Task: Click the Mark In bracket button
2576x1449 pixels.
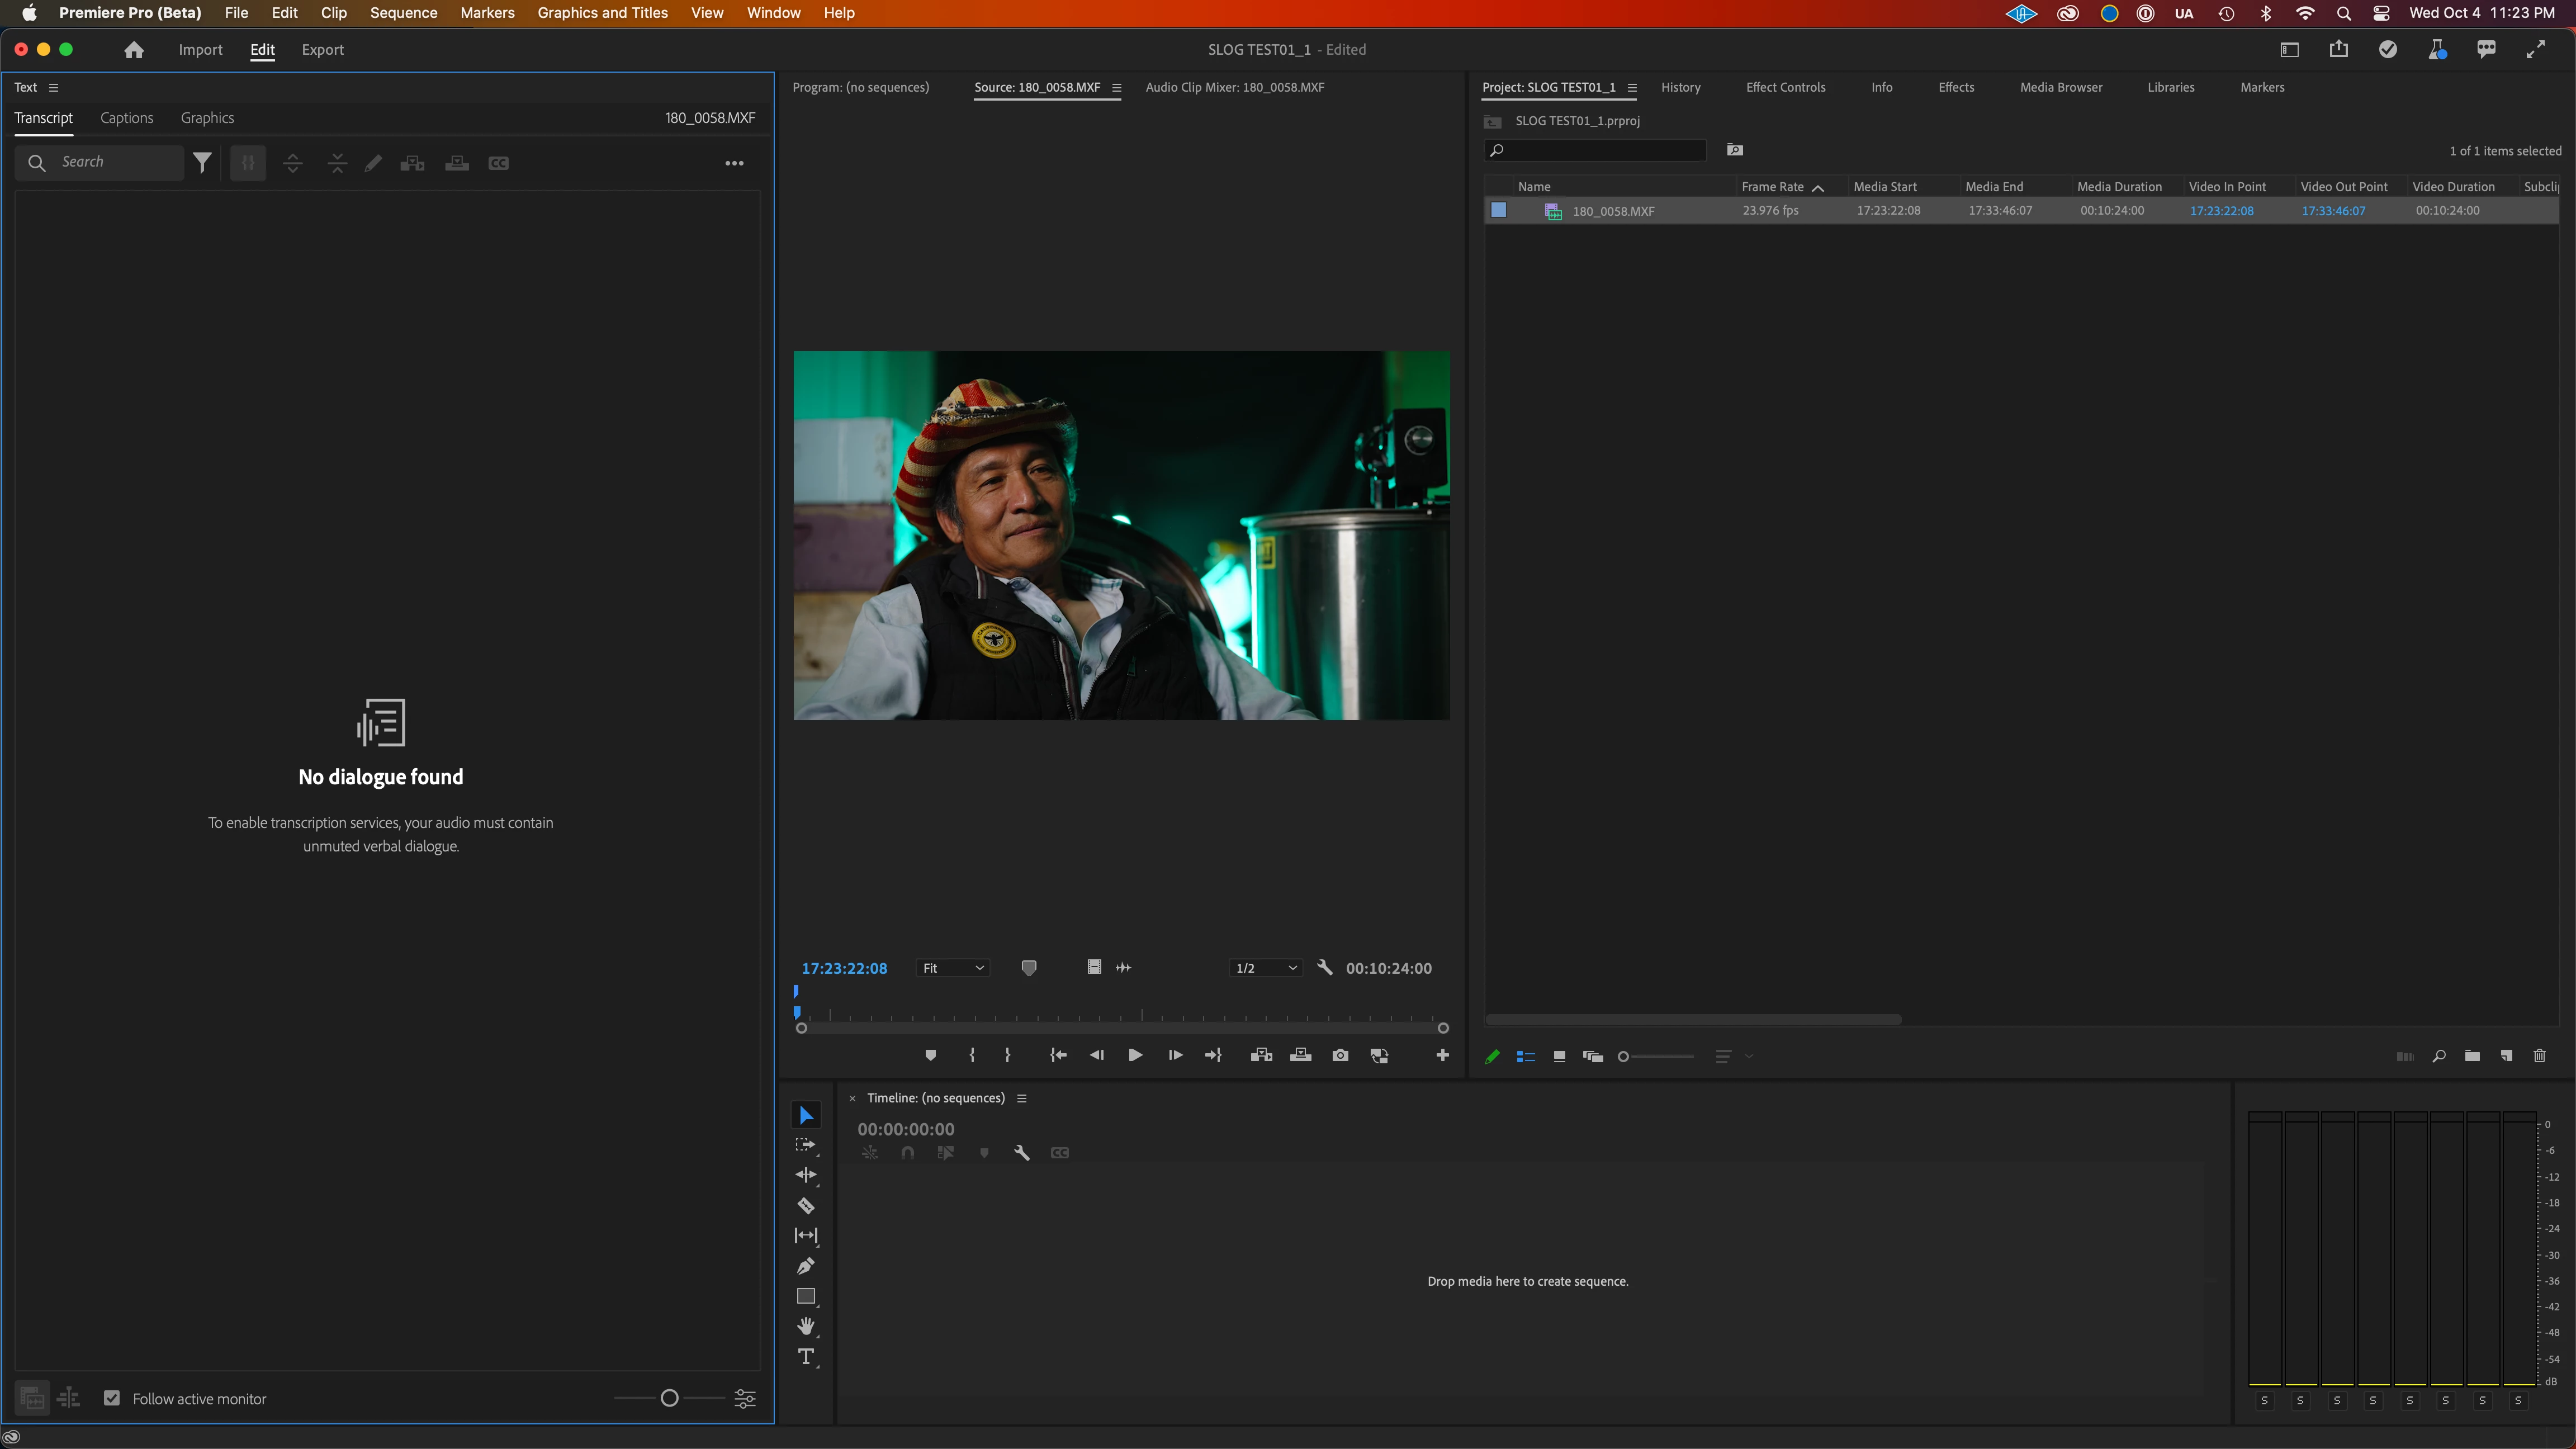Action: point(972,1055)
